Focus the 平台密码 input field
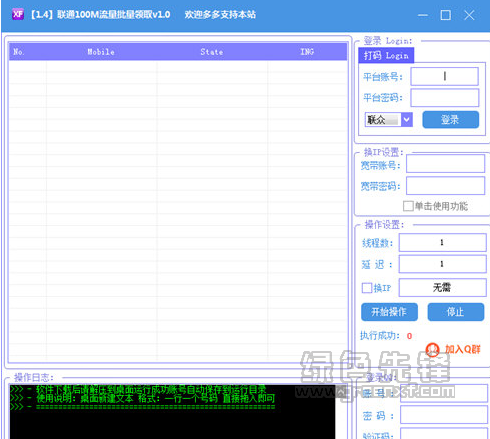The height and width of the screenshot is (439, 490). pyautogui.click(x=444, y=97)
